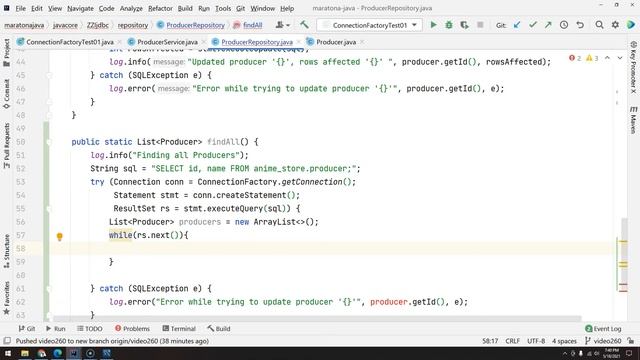Viewport: 640px width, 360px height.
Task: Open File Explorer from taskbar
Action: (x=25, y=353)
